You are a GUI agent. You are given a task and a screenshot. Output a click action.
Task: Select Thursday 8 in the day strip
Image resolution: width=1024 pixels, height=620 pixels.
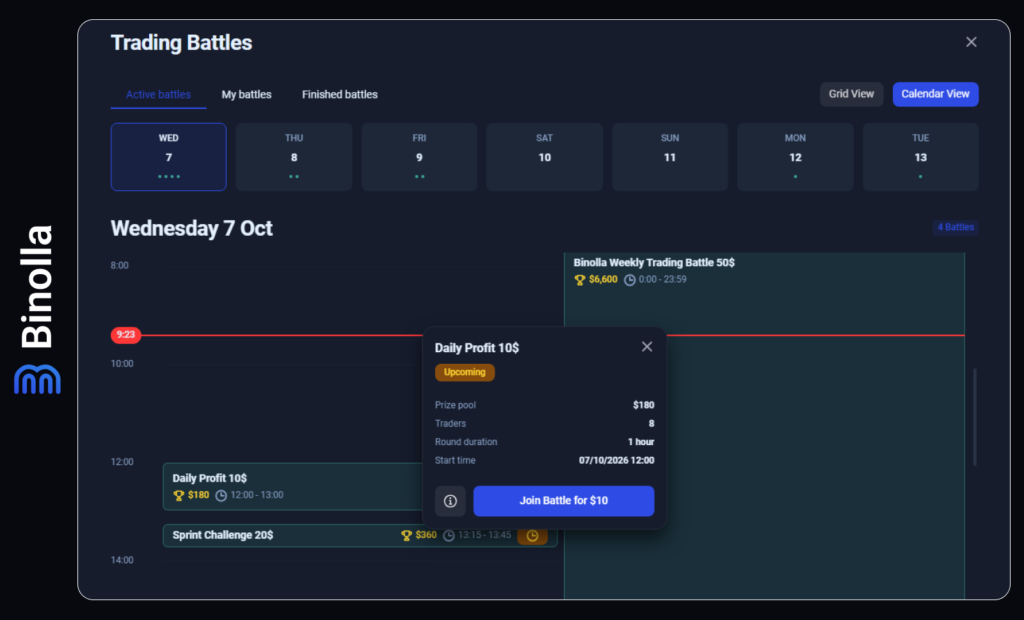294,157
